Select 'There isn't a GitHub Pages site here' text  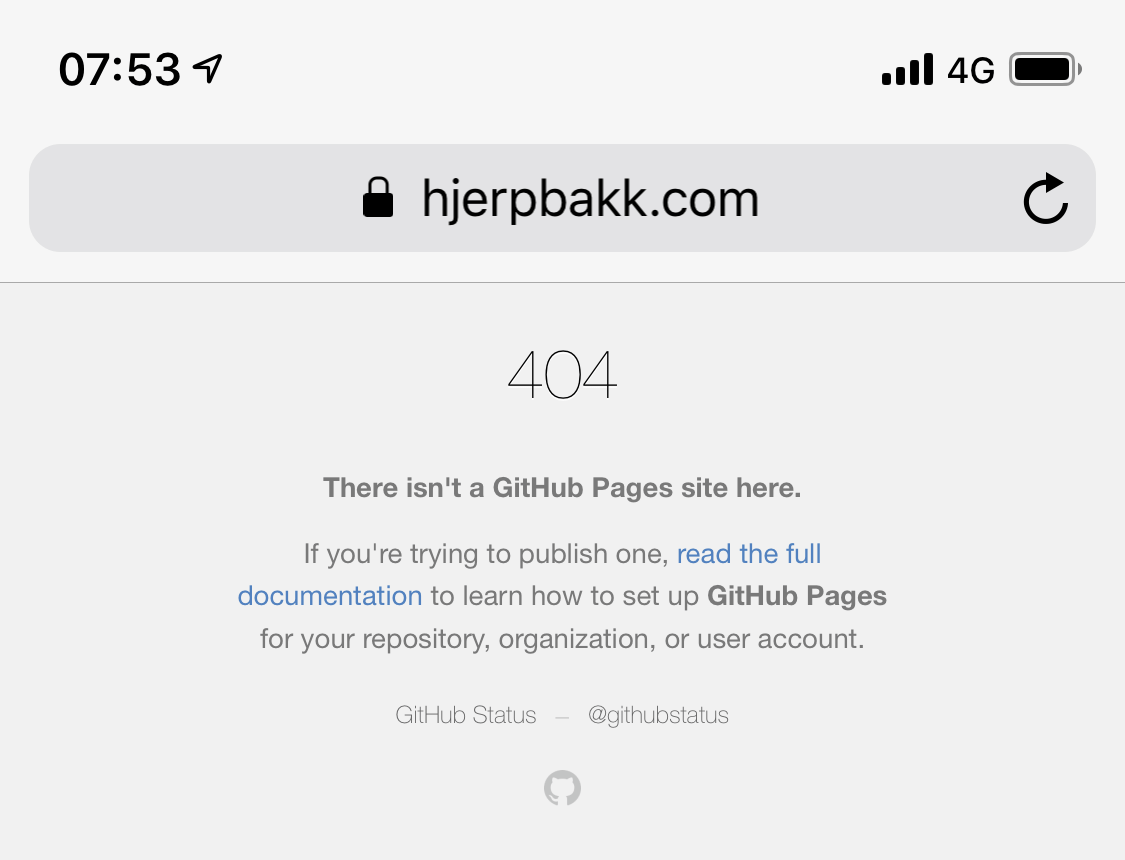[x=562, y=488]
